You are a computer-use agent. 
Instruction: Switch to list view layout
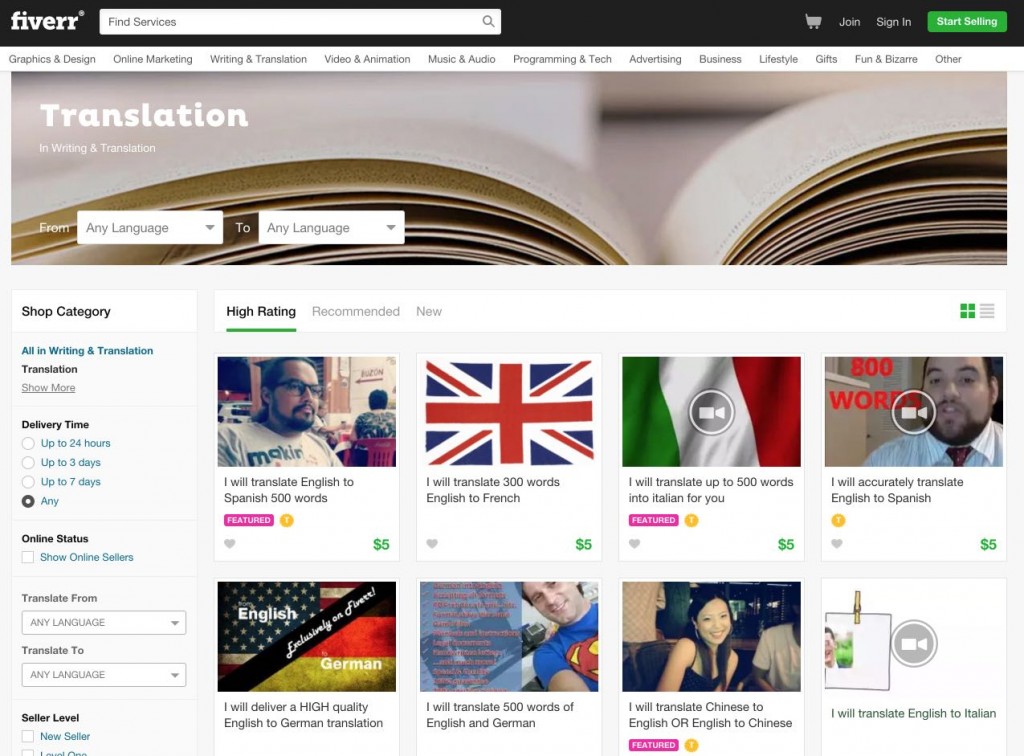tap(988, 311)
